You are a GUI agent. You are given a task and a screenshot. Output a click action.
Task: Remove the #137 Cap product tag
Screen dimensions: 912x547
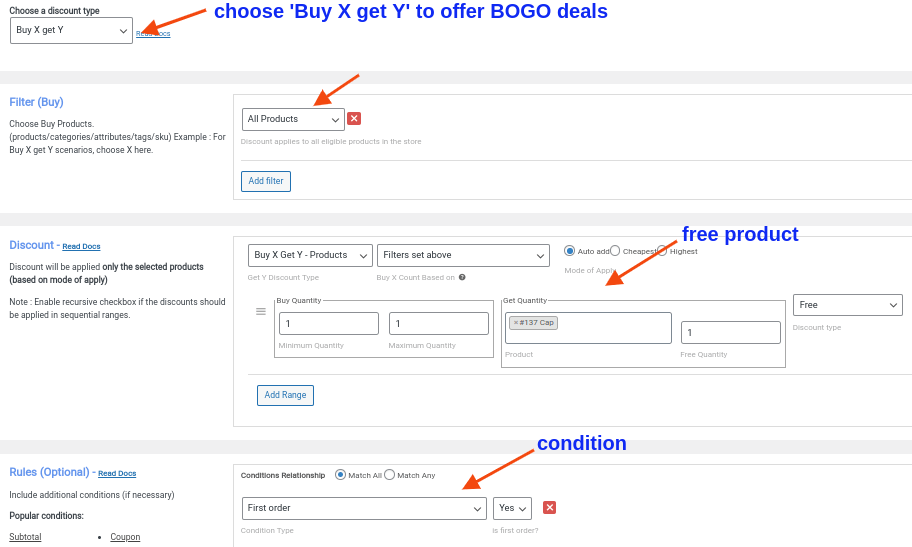click(x=516, y=323)
